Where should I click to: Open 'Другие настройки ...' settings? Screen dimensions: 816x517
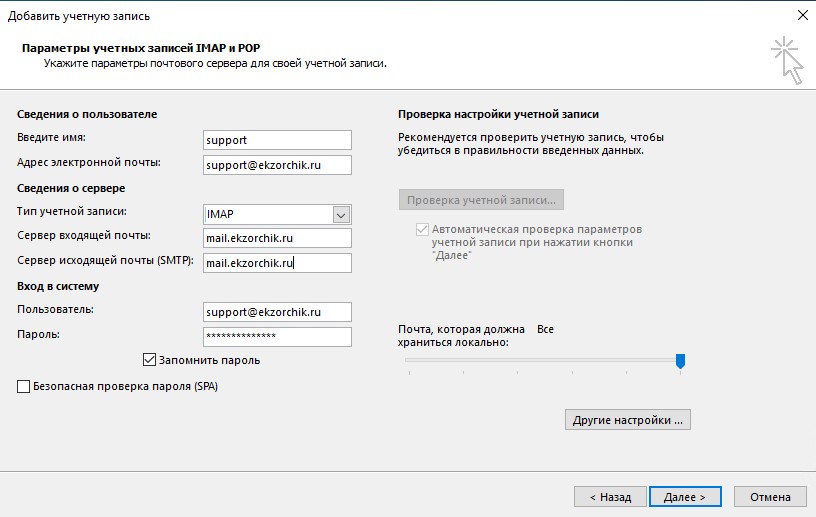(x=627, y=420)
